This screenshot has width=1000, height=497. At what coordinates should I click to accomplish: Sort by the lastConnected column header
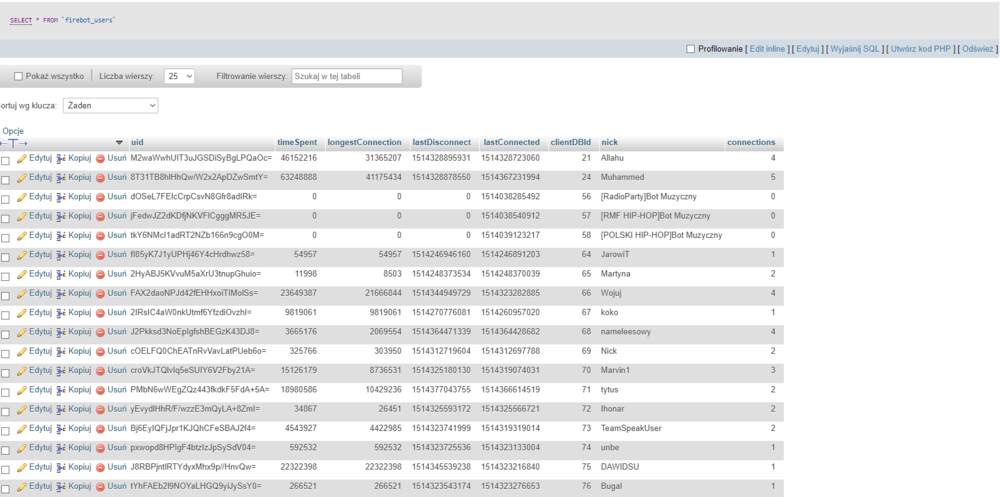click(511, 142)
